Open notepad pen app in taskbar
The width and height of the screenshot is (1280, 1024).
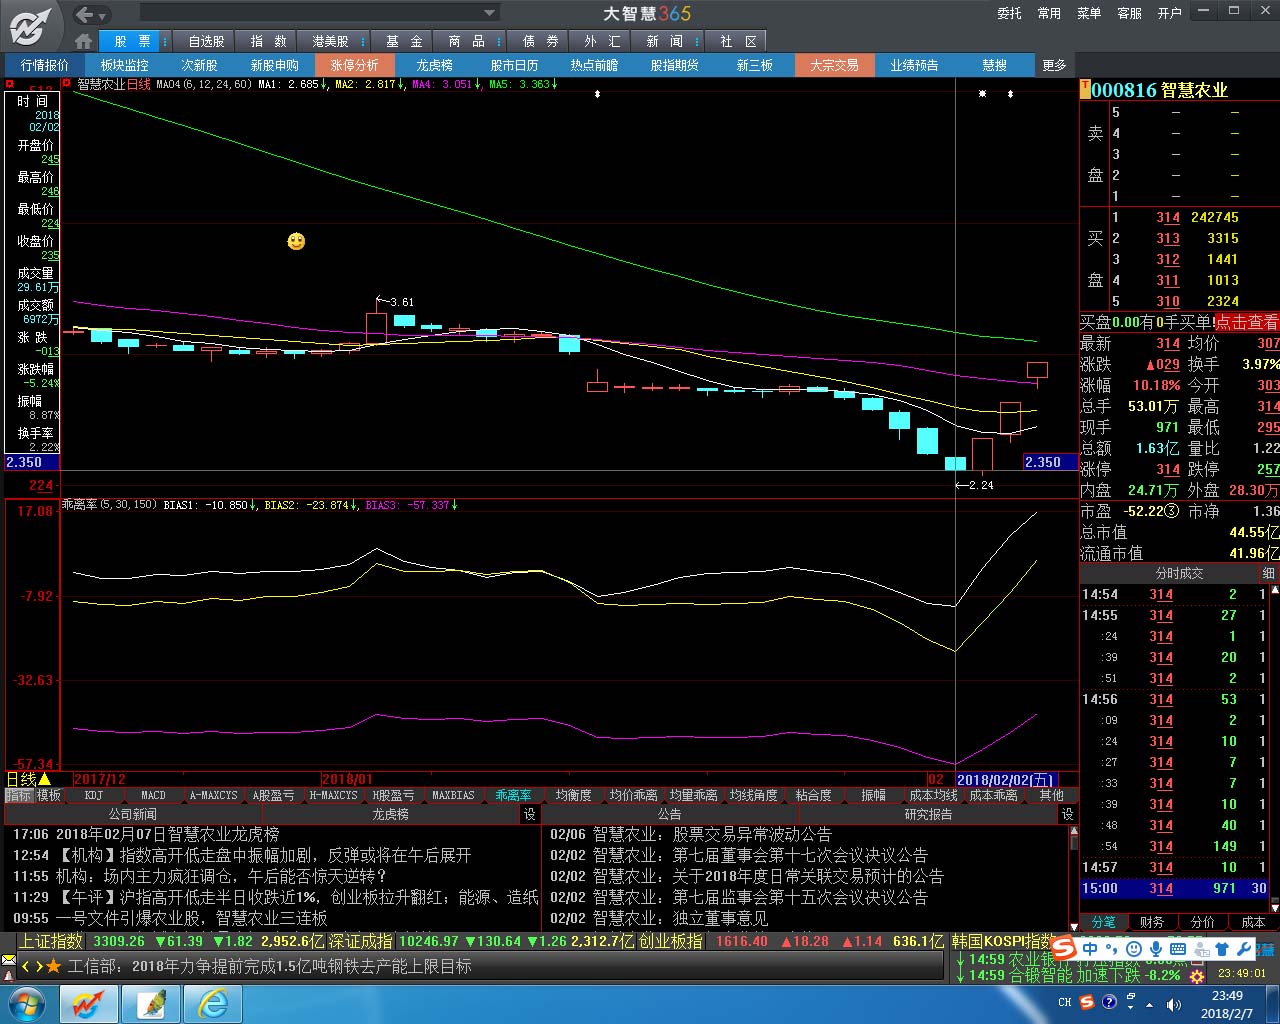click(x=151, y=1003)
